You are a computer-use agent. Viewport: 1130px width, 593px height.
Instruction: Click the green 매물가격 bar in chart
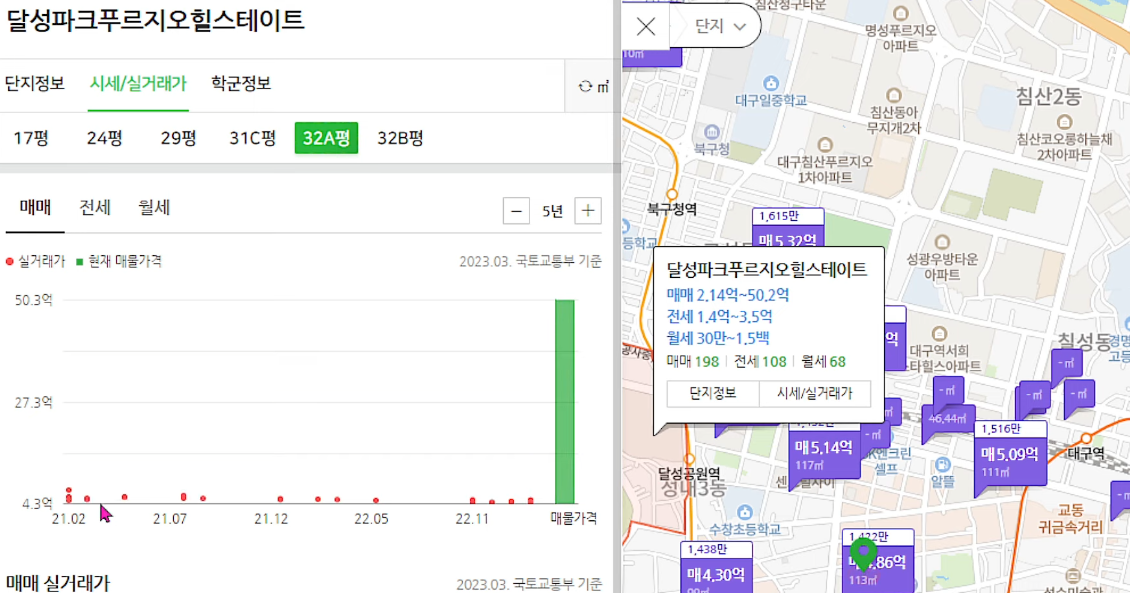(x=565, y=401)
